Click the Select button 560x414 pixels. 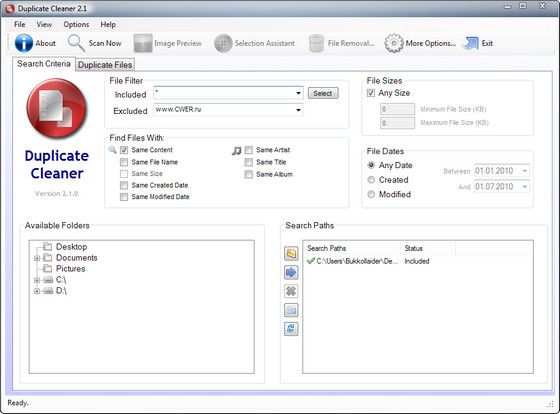tap(323, 93)
